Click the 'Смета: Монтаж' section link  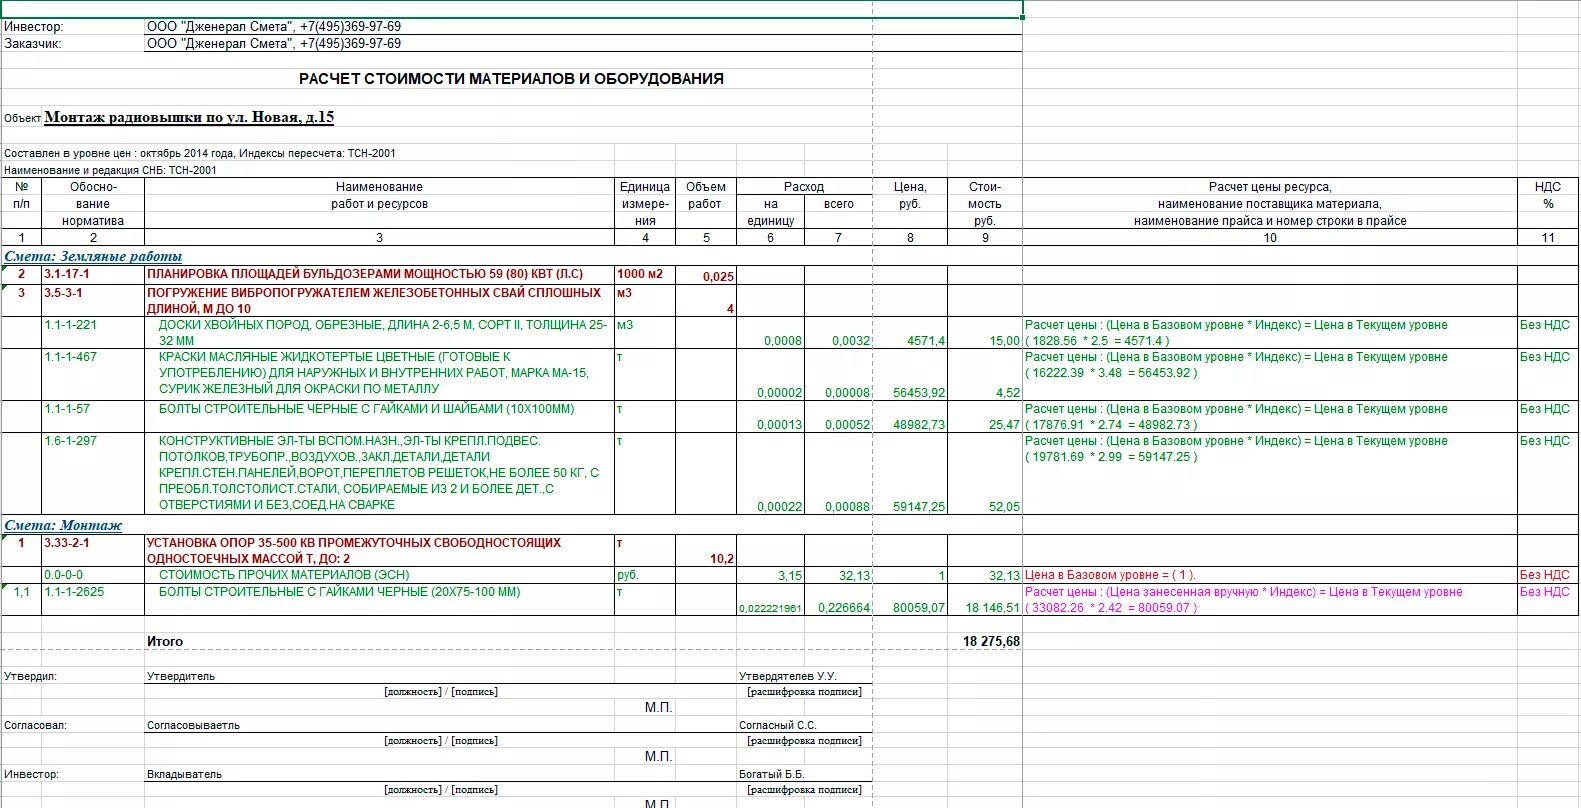pos(63,525)
